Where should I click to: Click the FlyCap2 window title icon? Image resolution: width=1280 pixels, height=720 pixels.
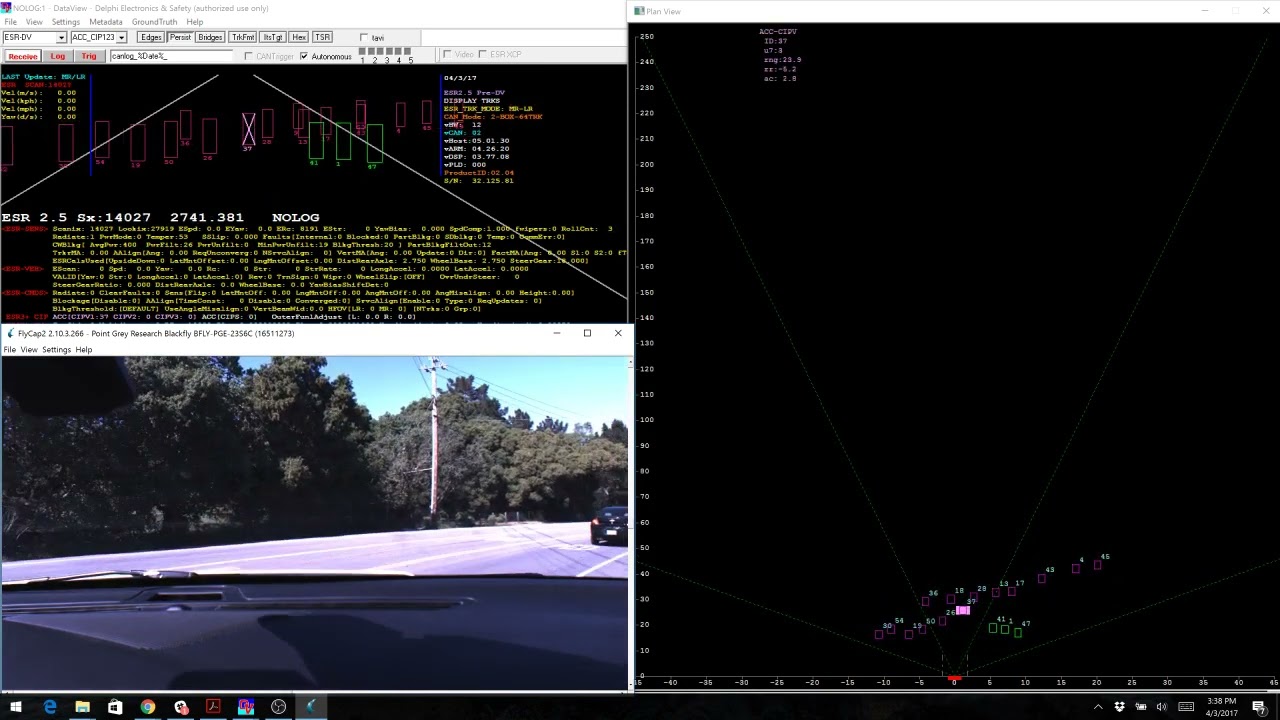pyautogui.click(x=11, y=333)
